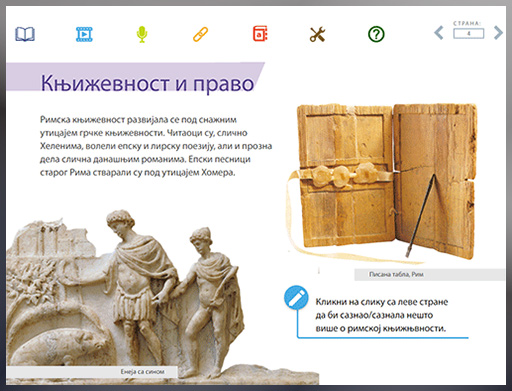Viewport: 512px width, 391px height.
Task: Show help with the question mark icon
Action: pos(376,34)
